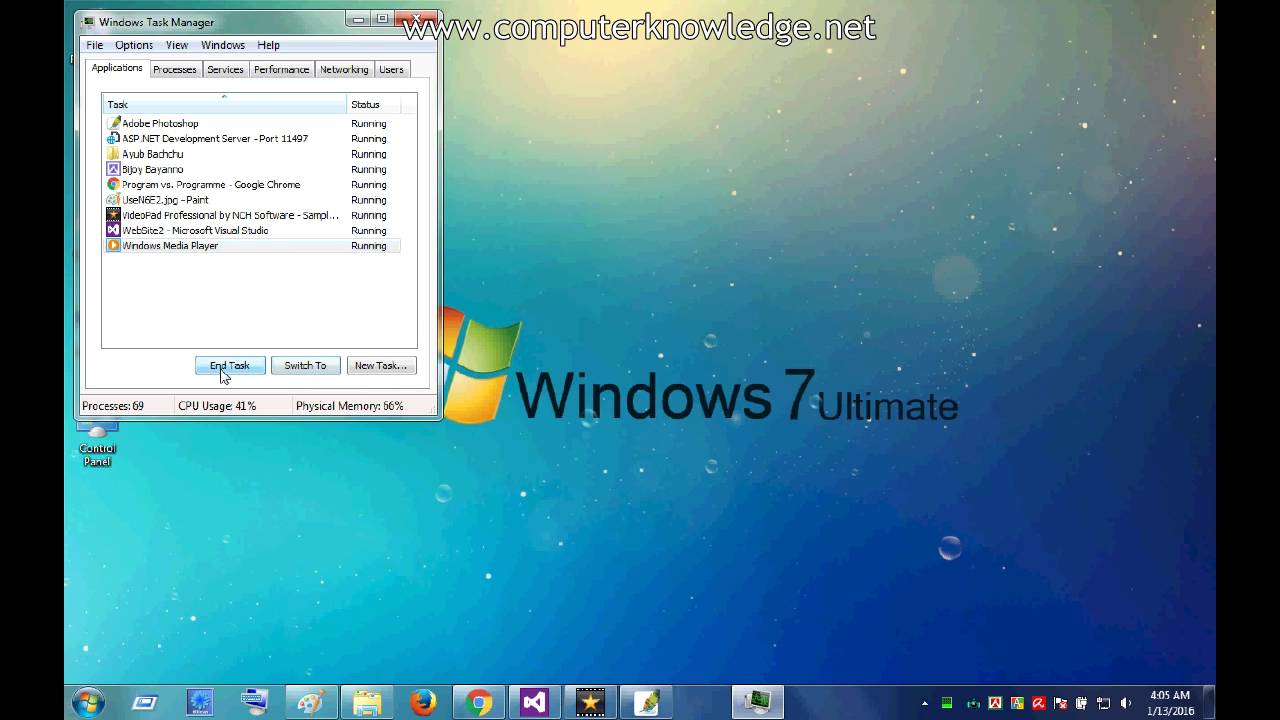The height and width of the screenshot is (720, 1280).
Task: Open the File menu
Action: pyautogui.click(x=94, y=45)
